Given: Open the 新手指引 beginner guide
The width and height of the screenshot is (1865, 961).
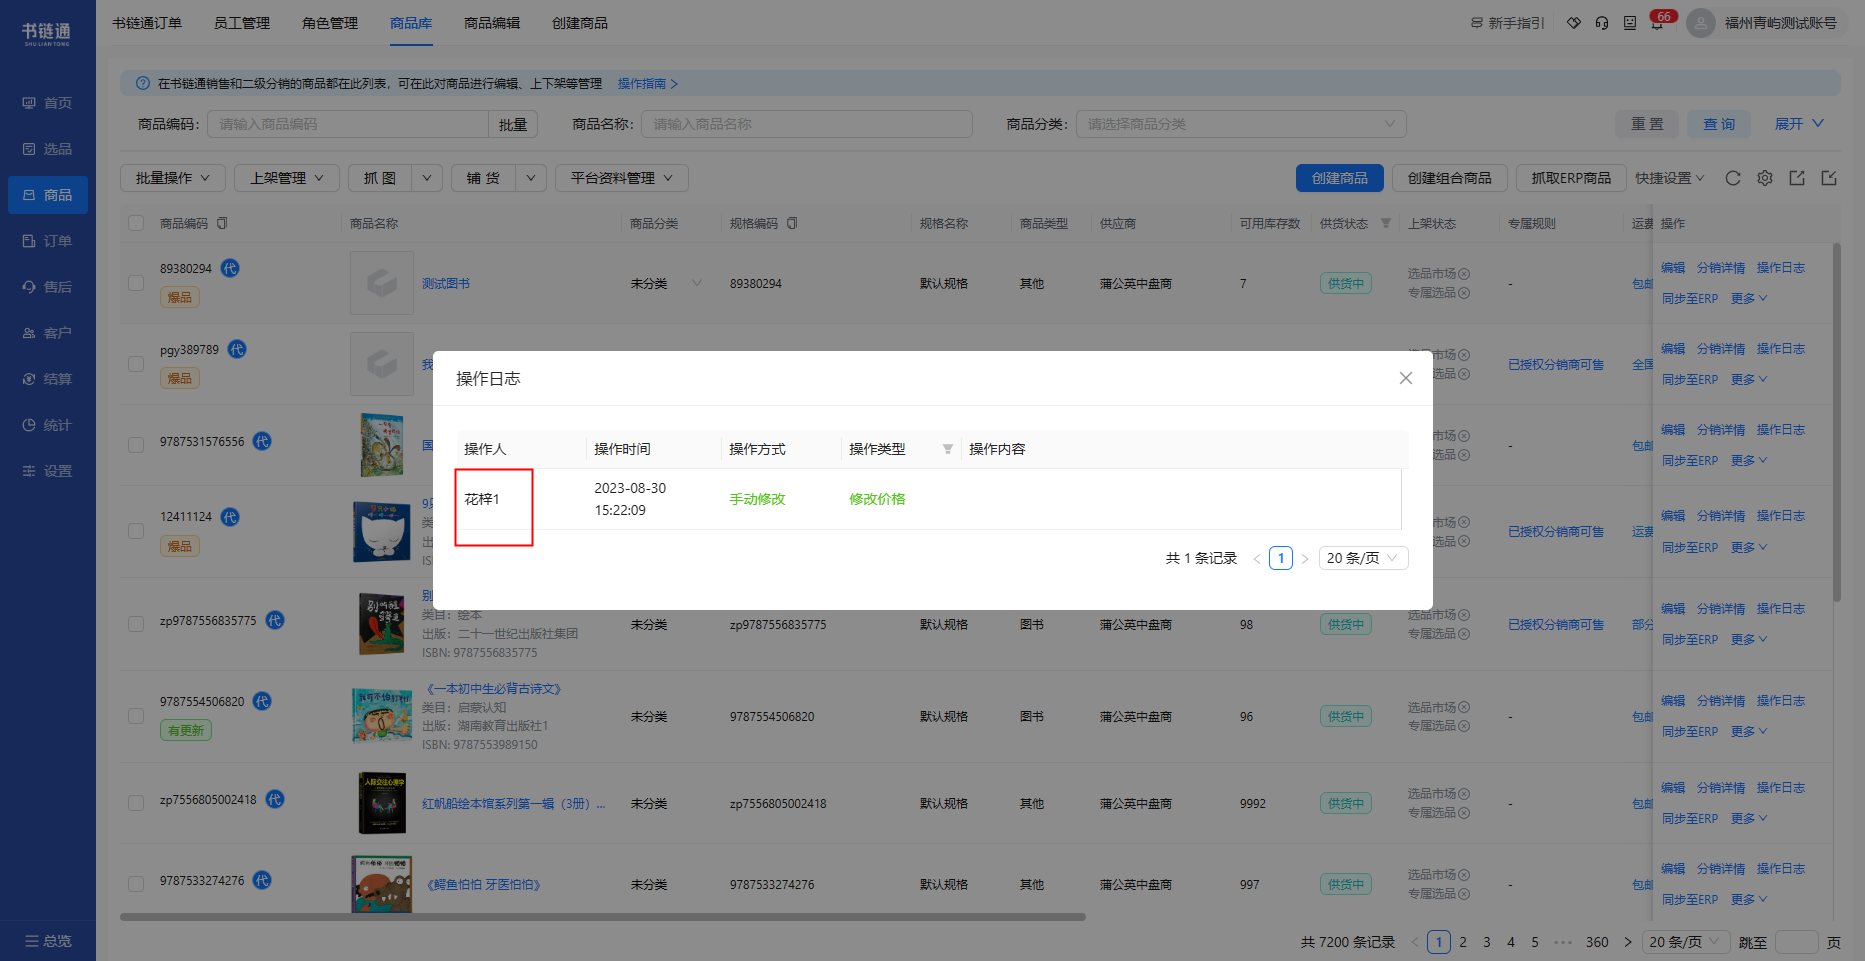Looking at the screenshot, I should [1508, 23].
